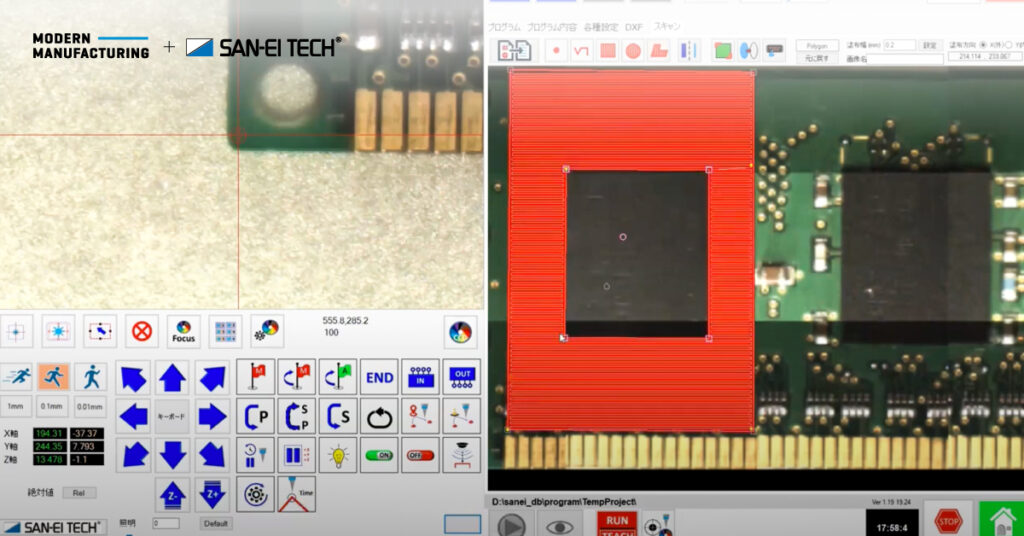This screenshot has height=536, width=1024.
Task: Select the X-axis coating direction radio button
Action: (x=983, y=45)
